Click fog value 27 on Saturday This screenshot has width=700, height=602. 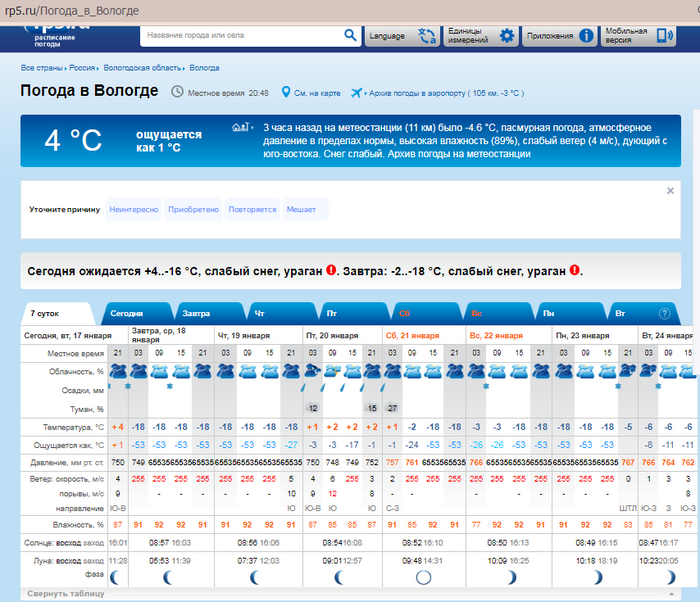pos(392,408)
